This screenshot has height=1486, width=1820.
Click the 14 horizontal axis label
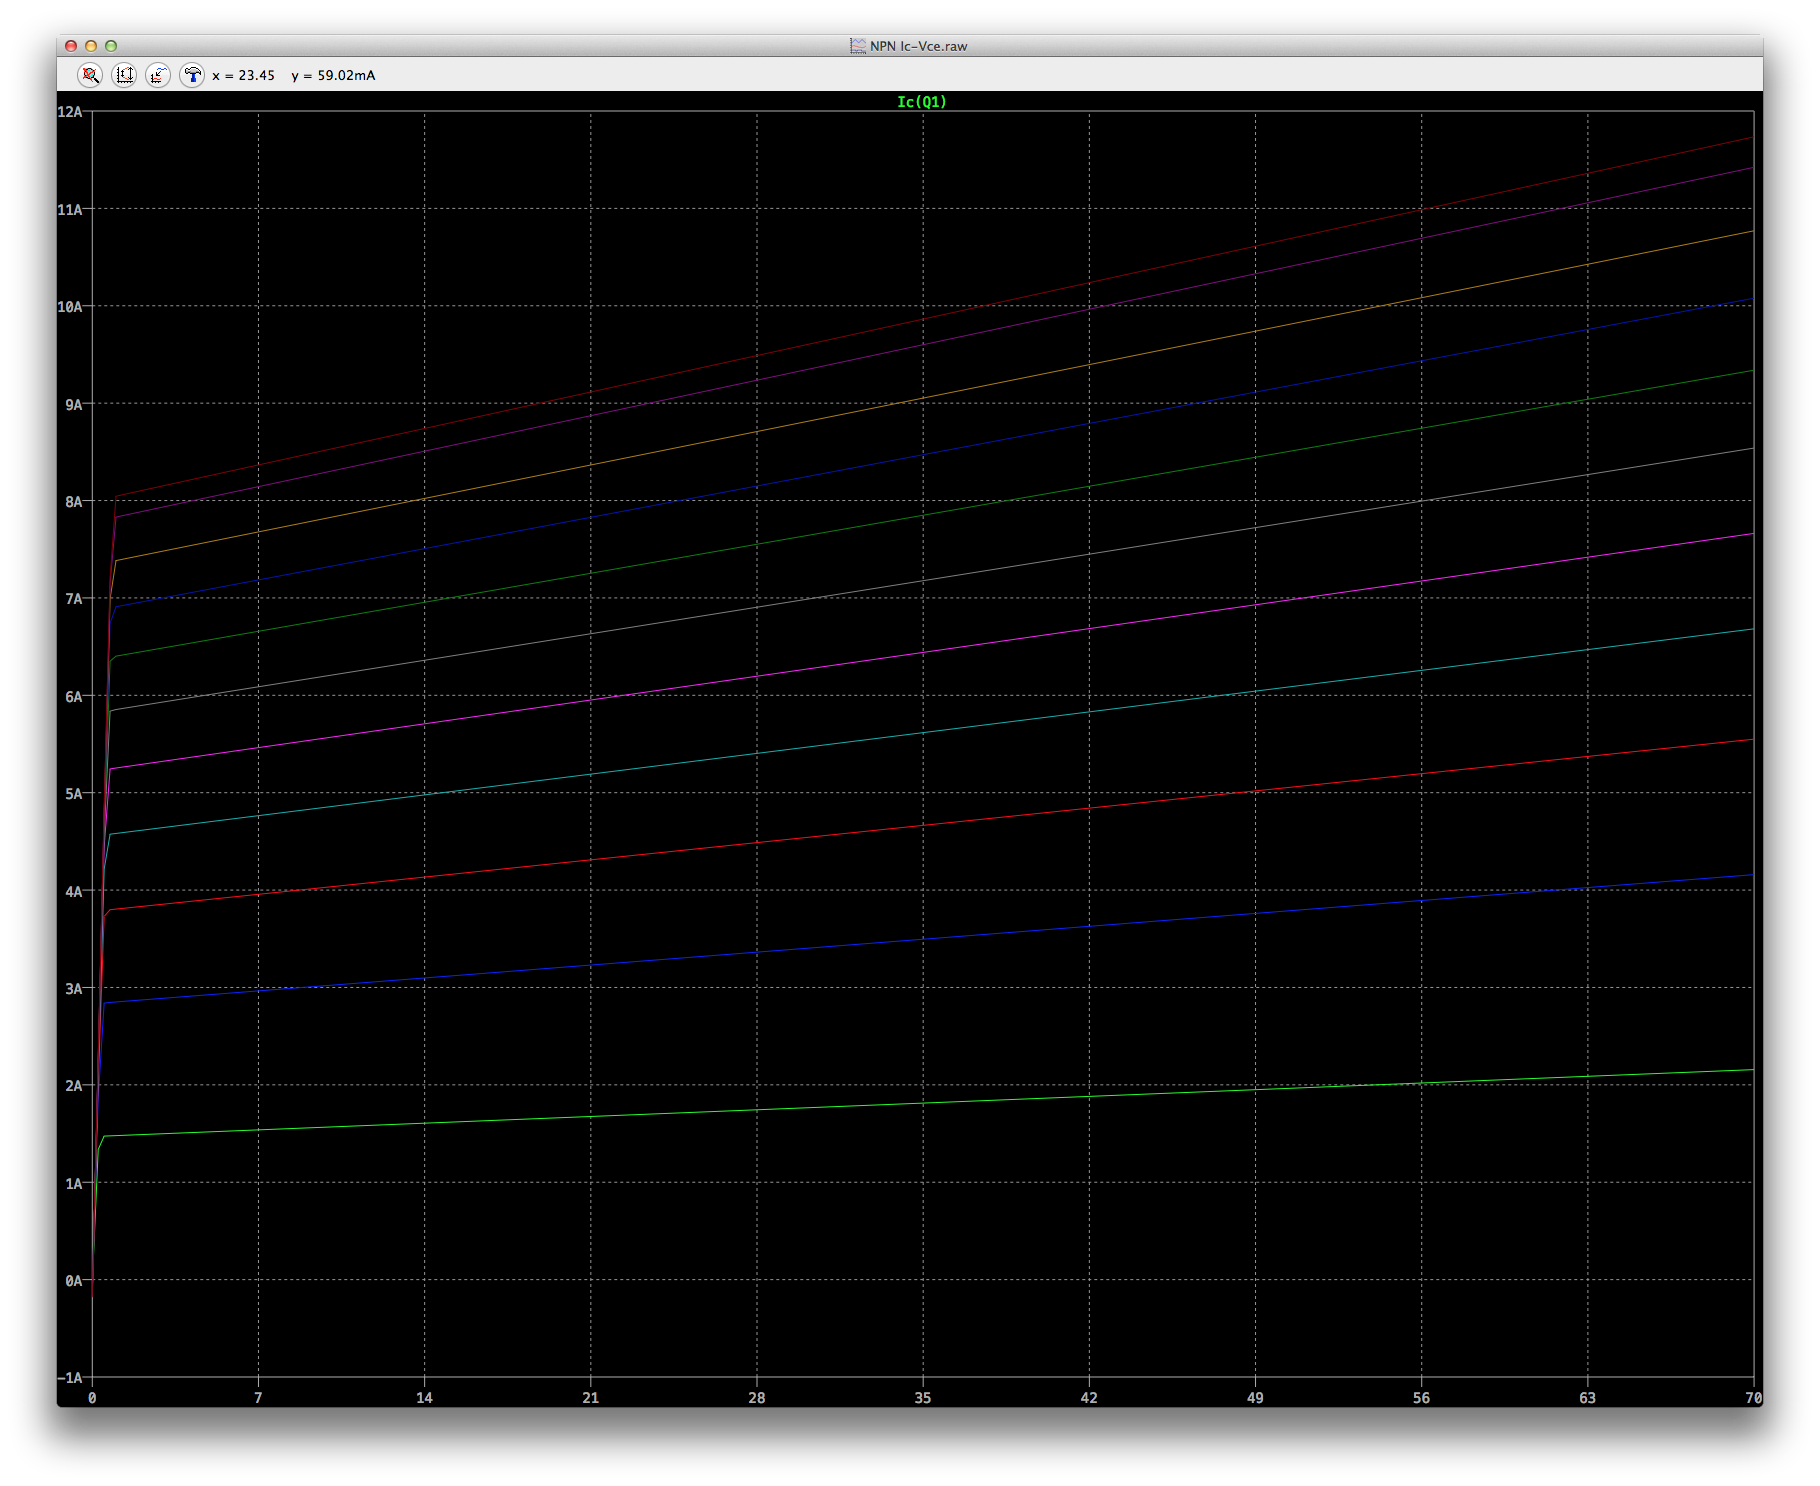click(424, 1398)
